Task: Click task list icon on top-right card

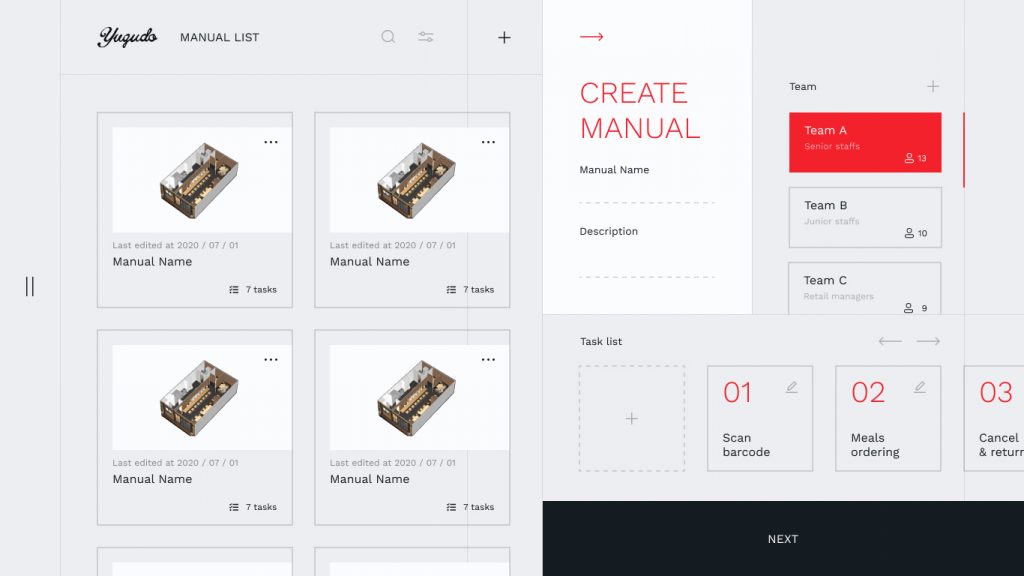Action: coord(451,289)
